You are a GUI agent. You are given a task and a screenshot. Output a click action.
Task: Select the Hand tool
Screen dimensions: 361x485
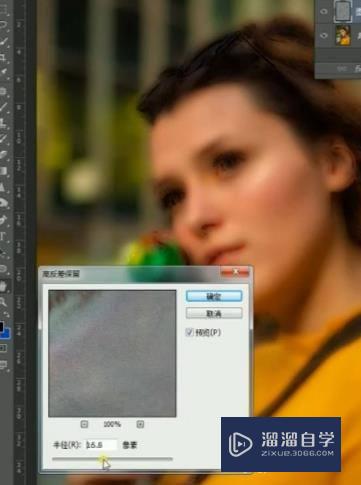4,286
